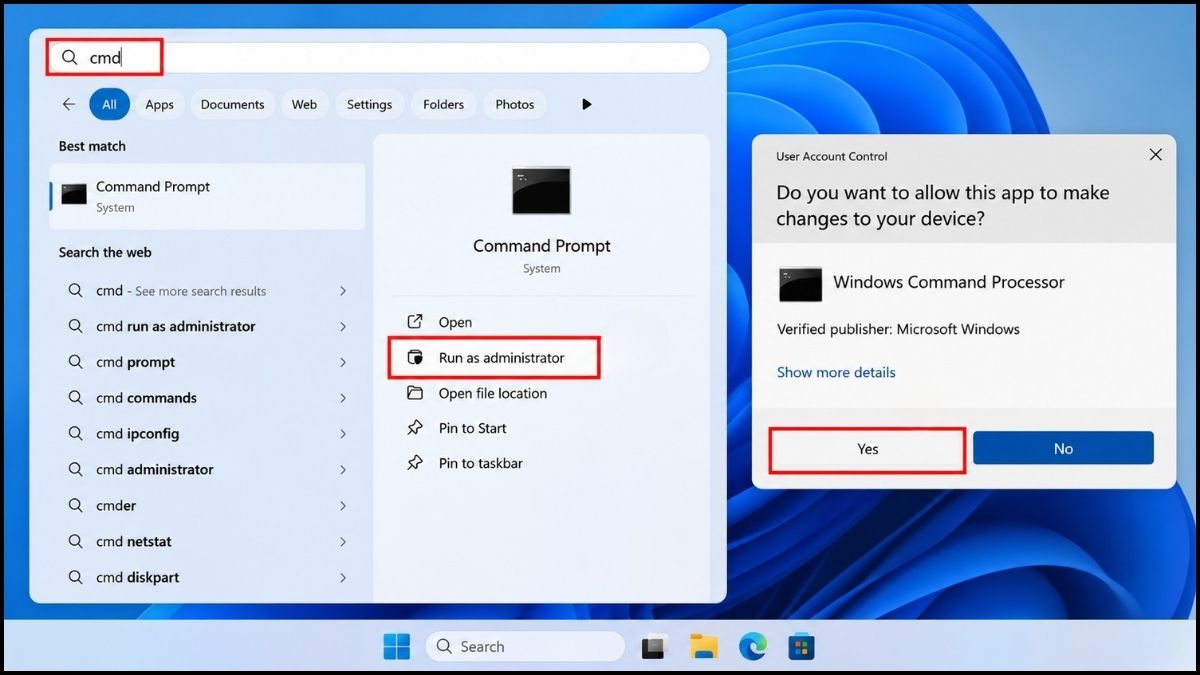Switch to the Documents filter tab

pyautogui.click(x=233, y=104)
